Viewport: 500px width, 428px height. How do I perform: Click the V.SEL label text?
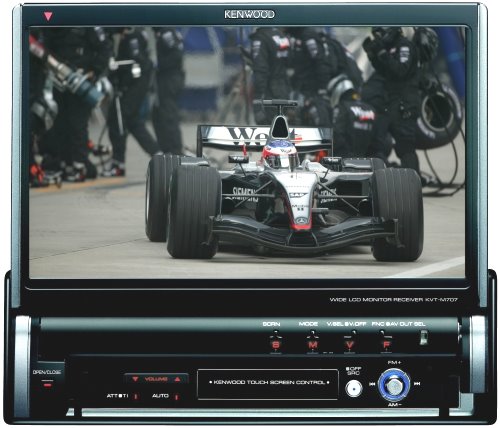point(334,324)
